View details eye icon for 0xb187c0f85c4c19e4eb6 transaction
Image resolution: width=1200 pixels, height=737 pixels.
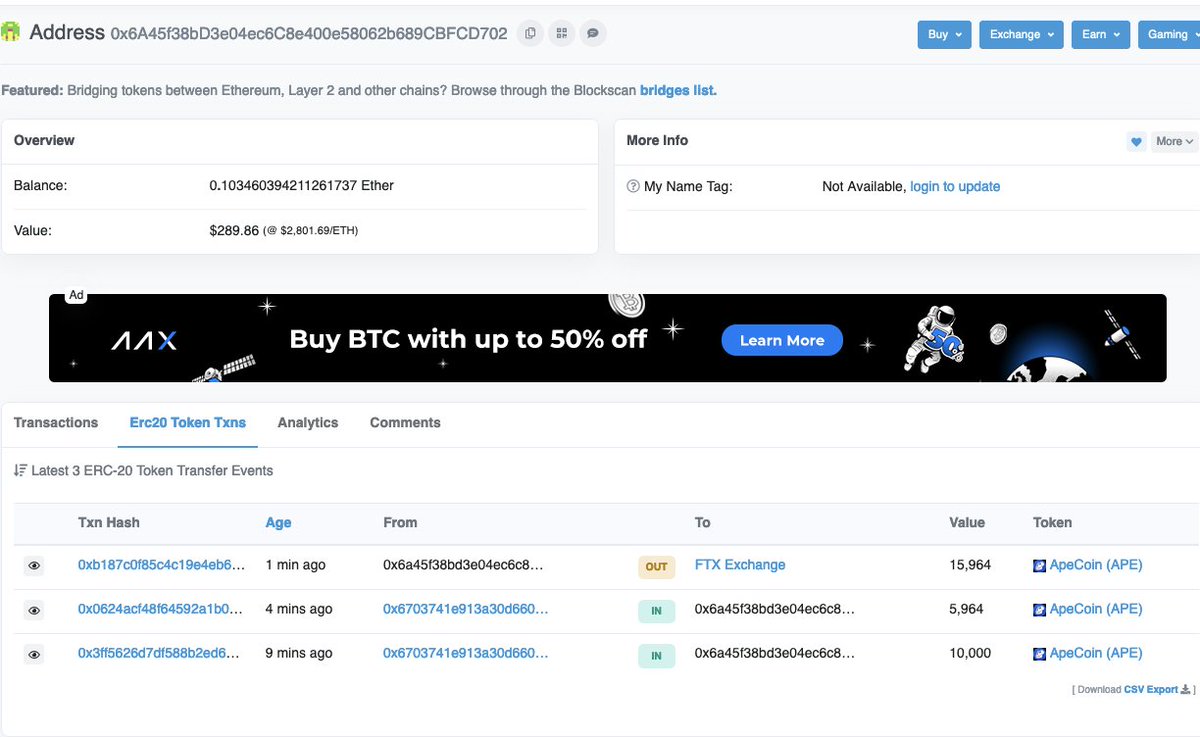[x=34, y=566]
